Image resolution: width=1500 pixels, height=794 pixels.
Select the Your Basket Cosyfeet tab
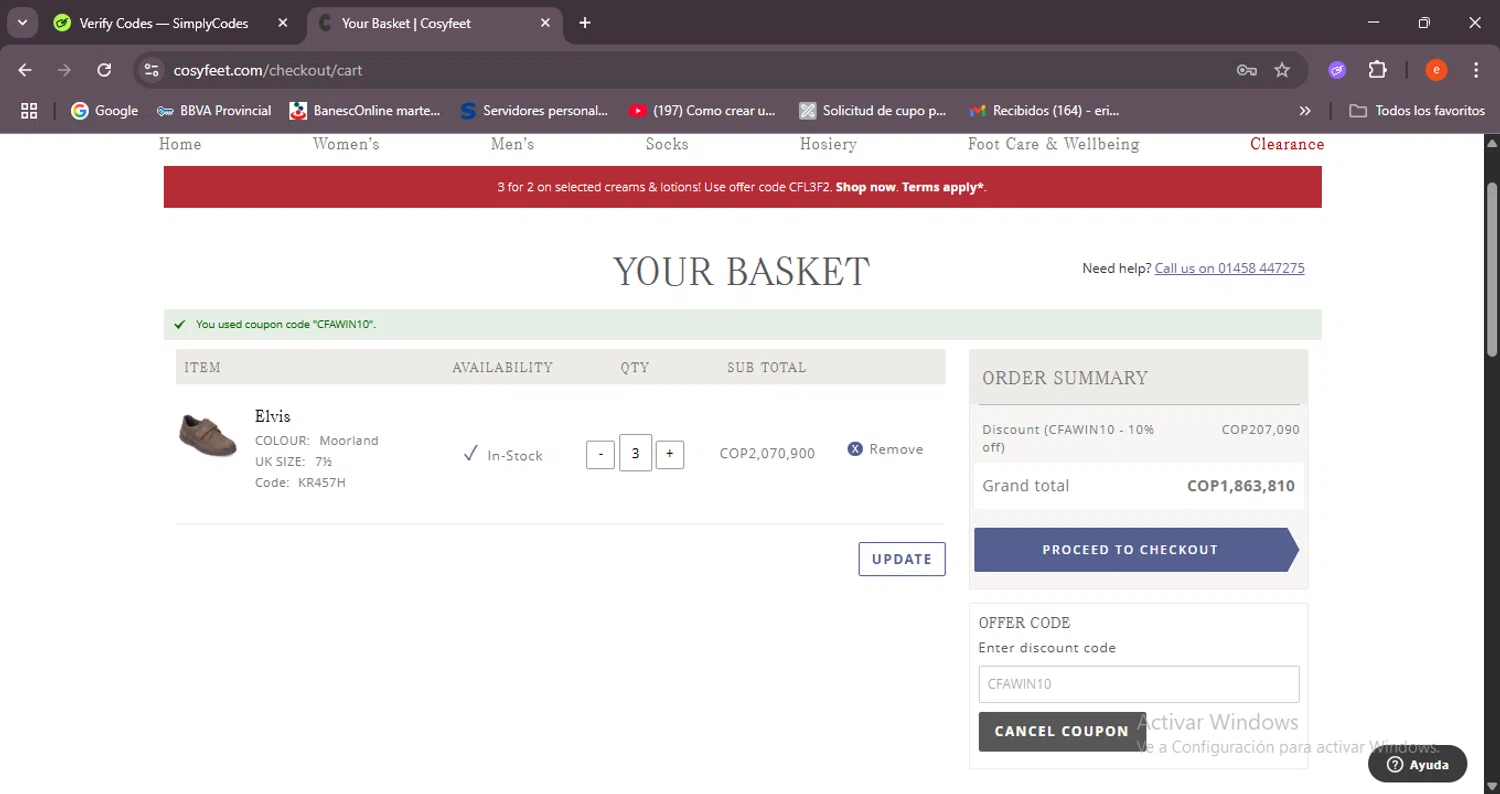(x=434, y=23)
